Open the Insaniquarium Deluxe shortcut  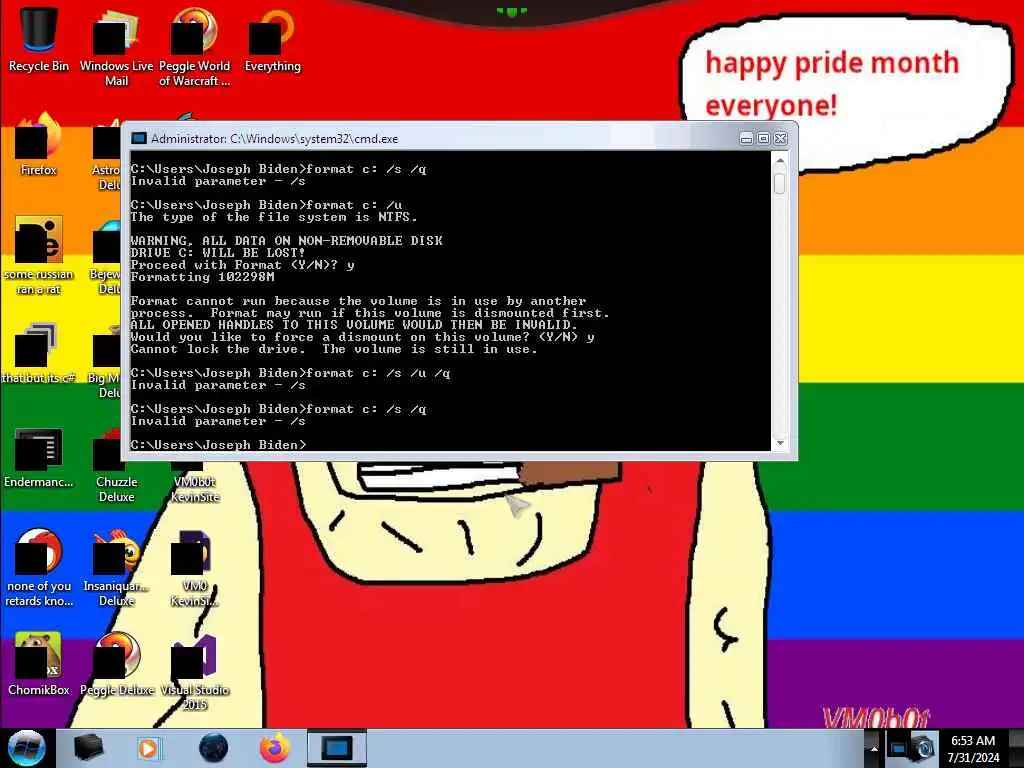(x=116, y=567)
